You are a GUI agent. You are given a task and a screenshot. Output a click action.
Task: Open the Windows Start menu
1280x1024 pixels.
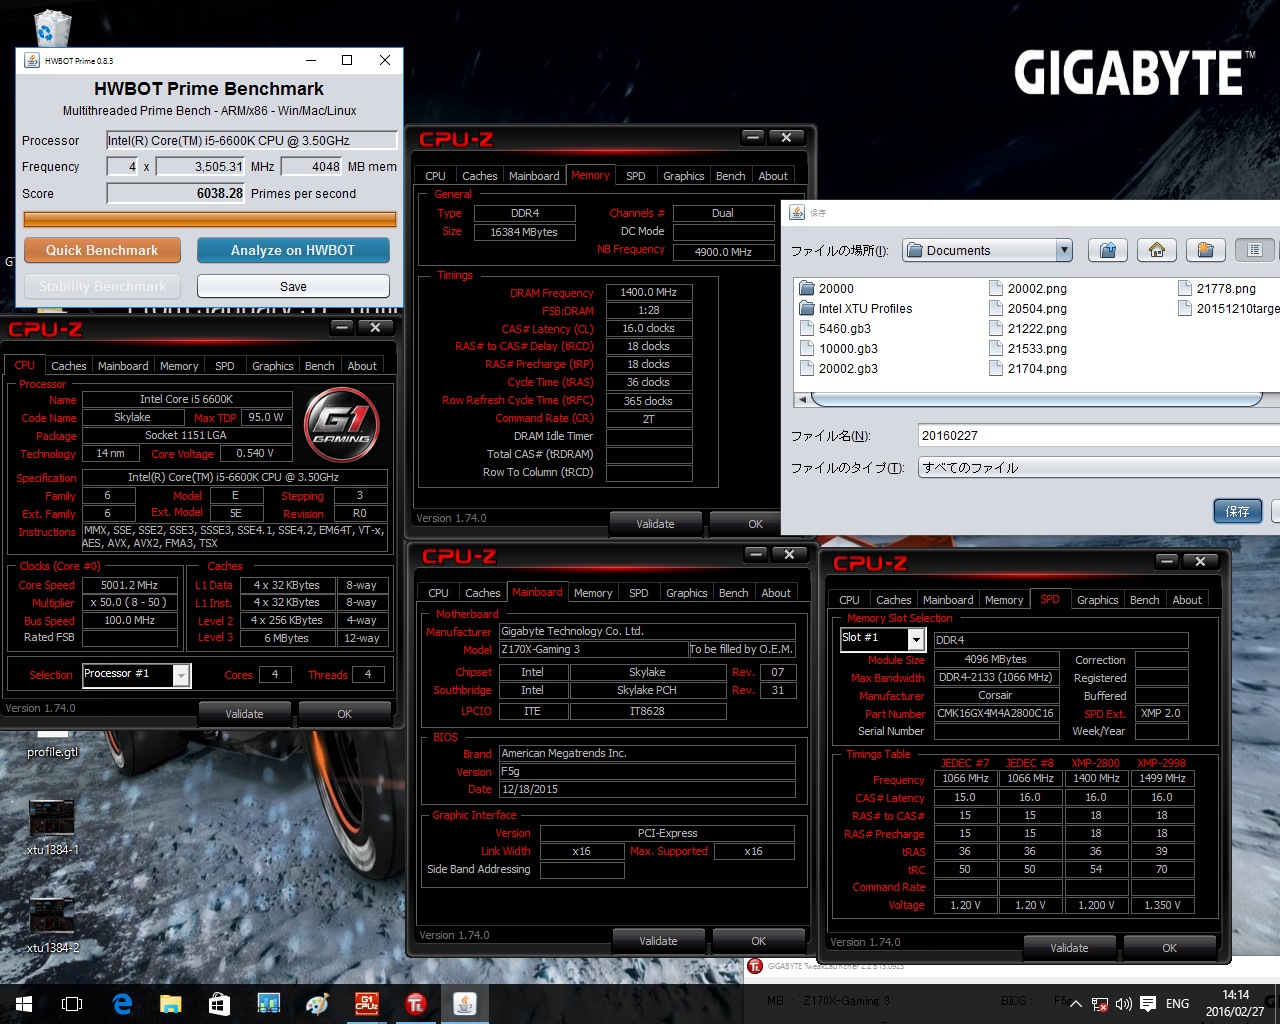point(24,1004)
